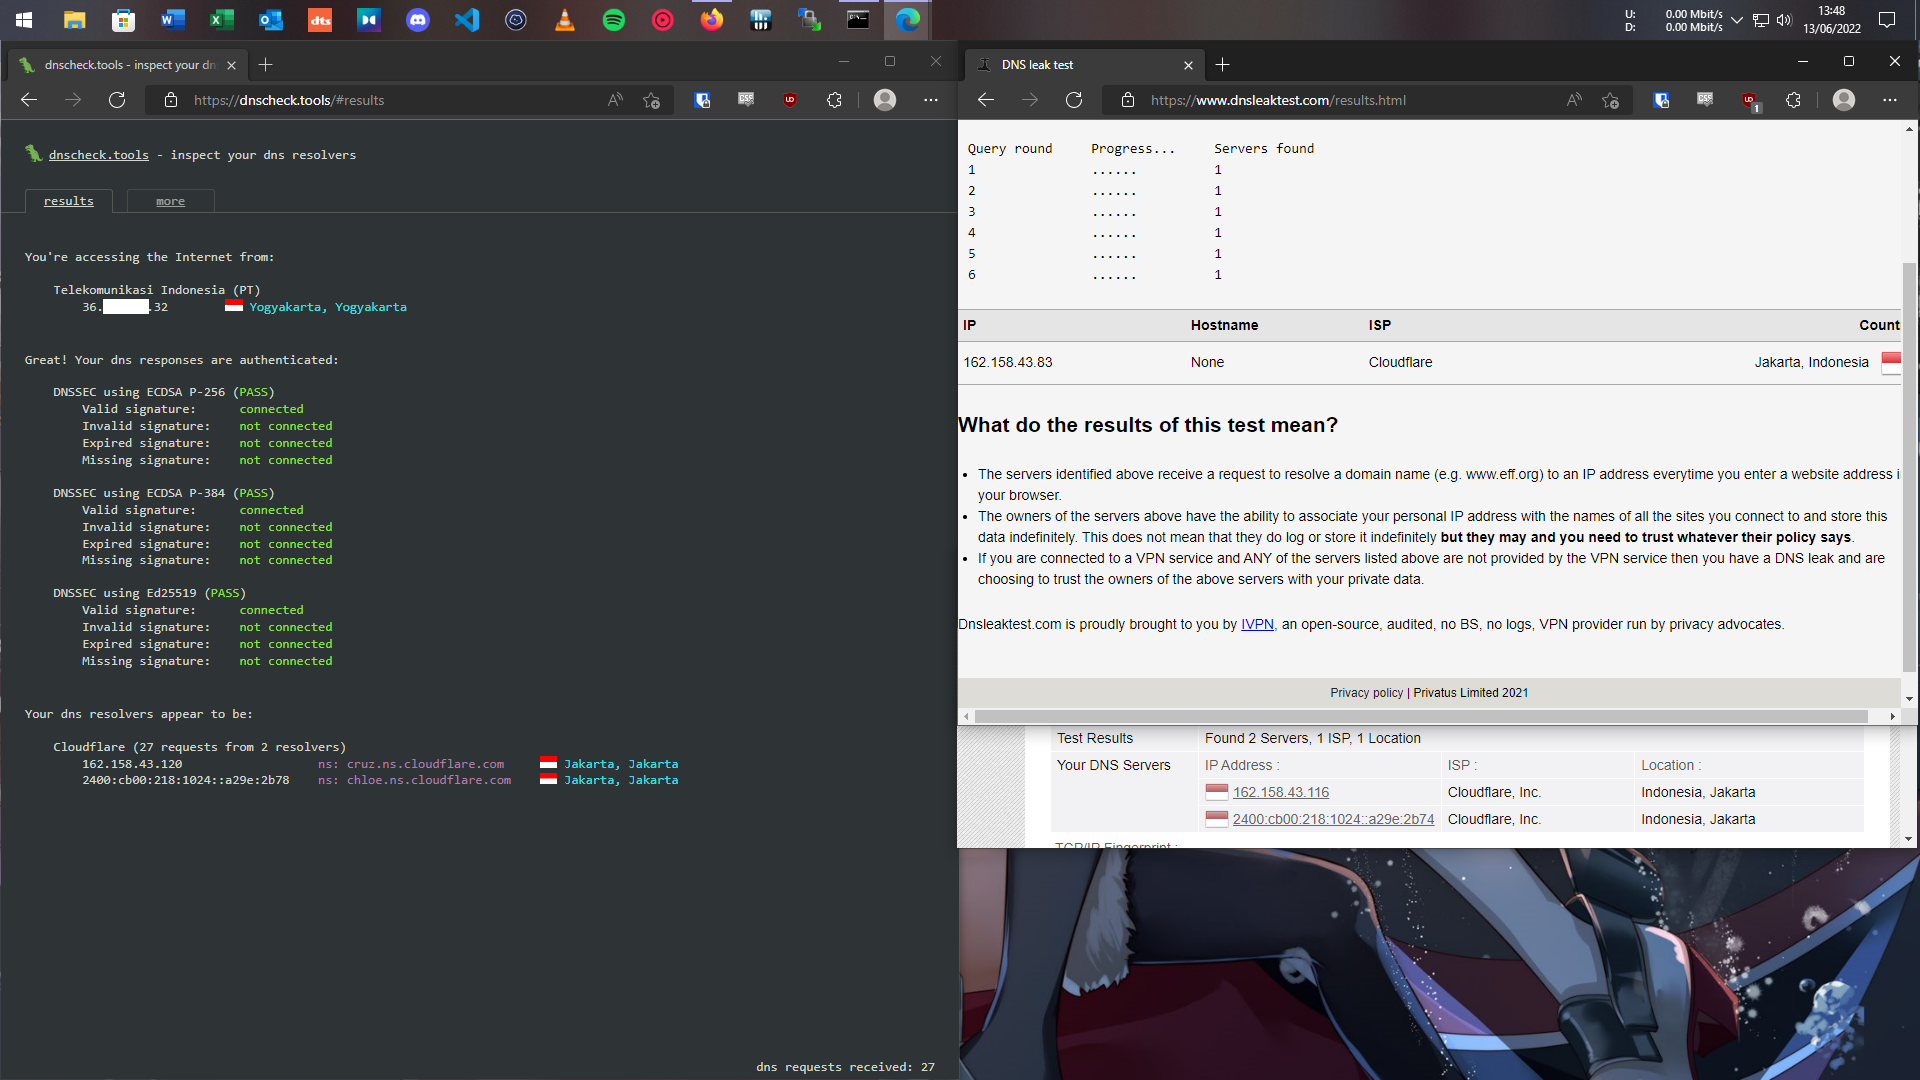Open the terminal app on taskbar
The image size is (1920, 1080).
858,20
